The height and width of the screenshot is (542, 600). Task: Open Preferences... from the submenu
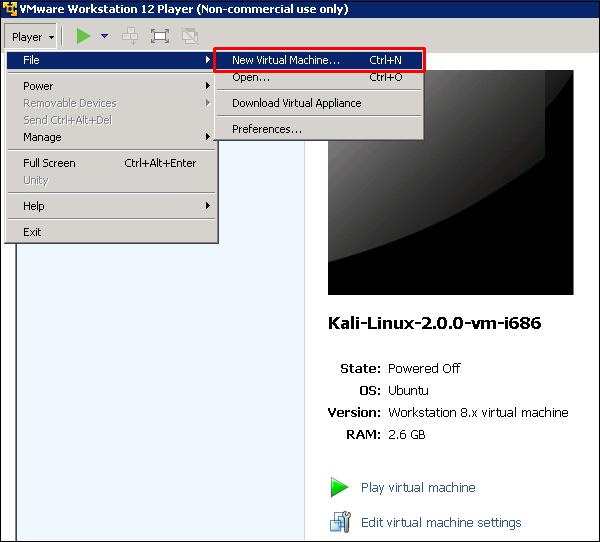(x=319, y=129)
